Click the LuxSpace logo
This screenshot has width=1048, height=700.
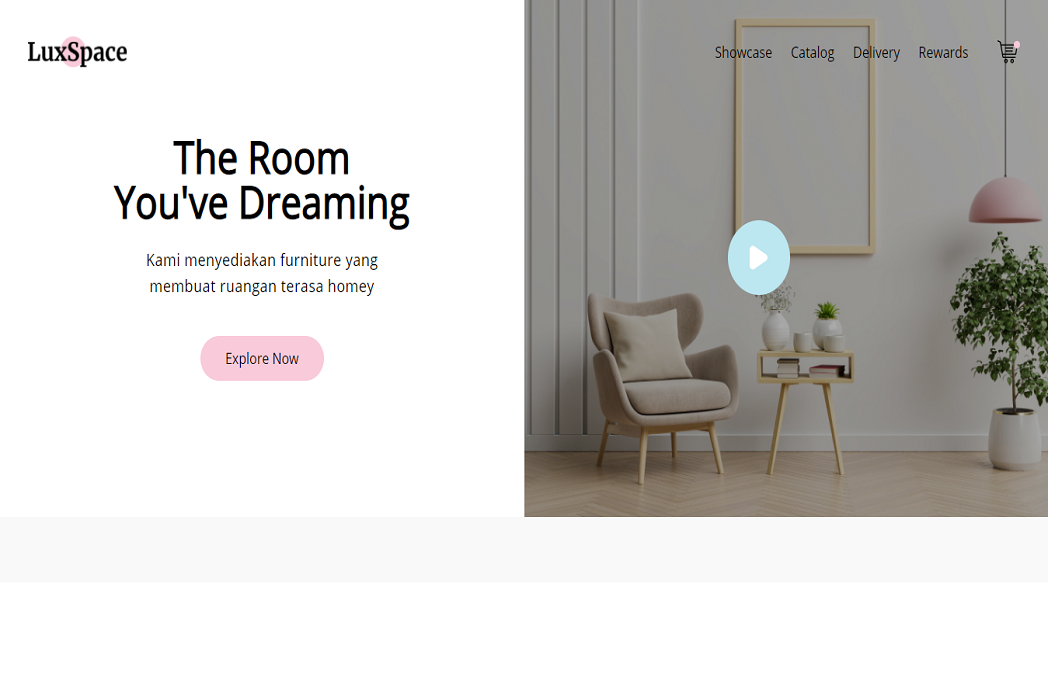77,51
